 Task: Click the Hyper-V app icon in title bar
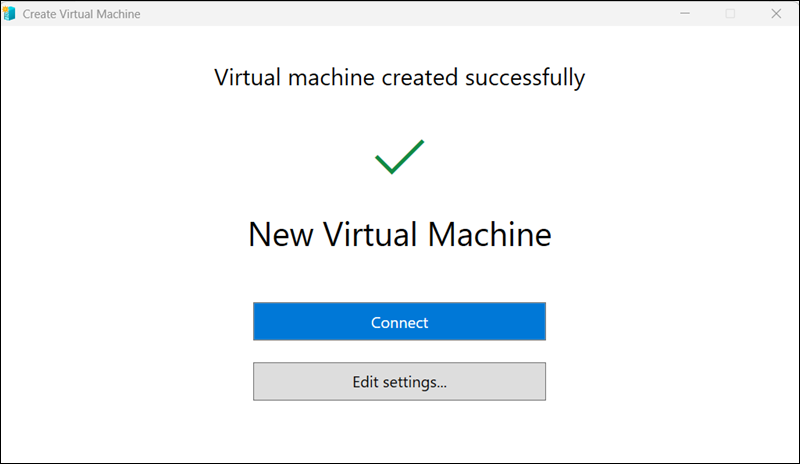(x=9, y=14)
